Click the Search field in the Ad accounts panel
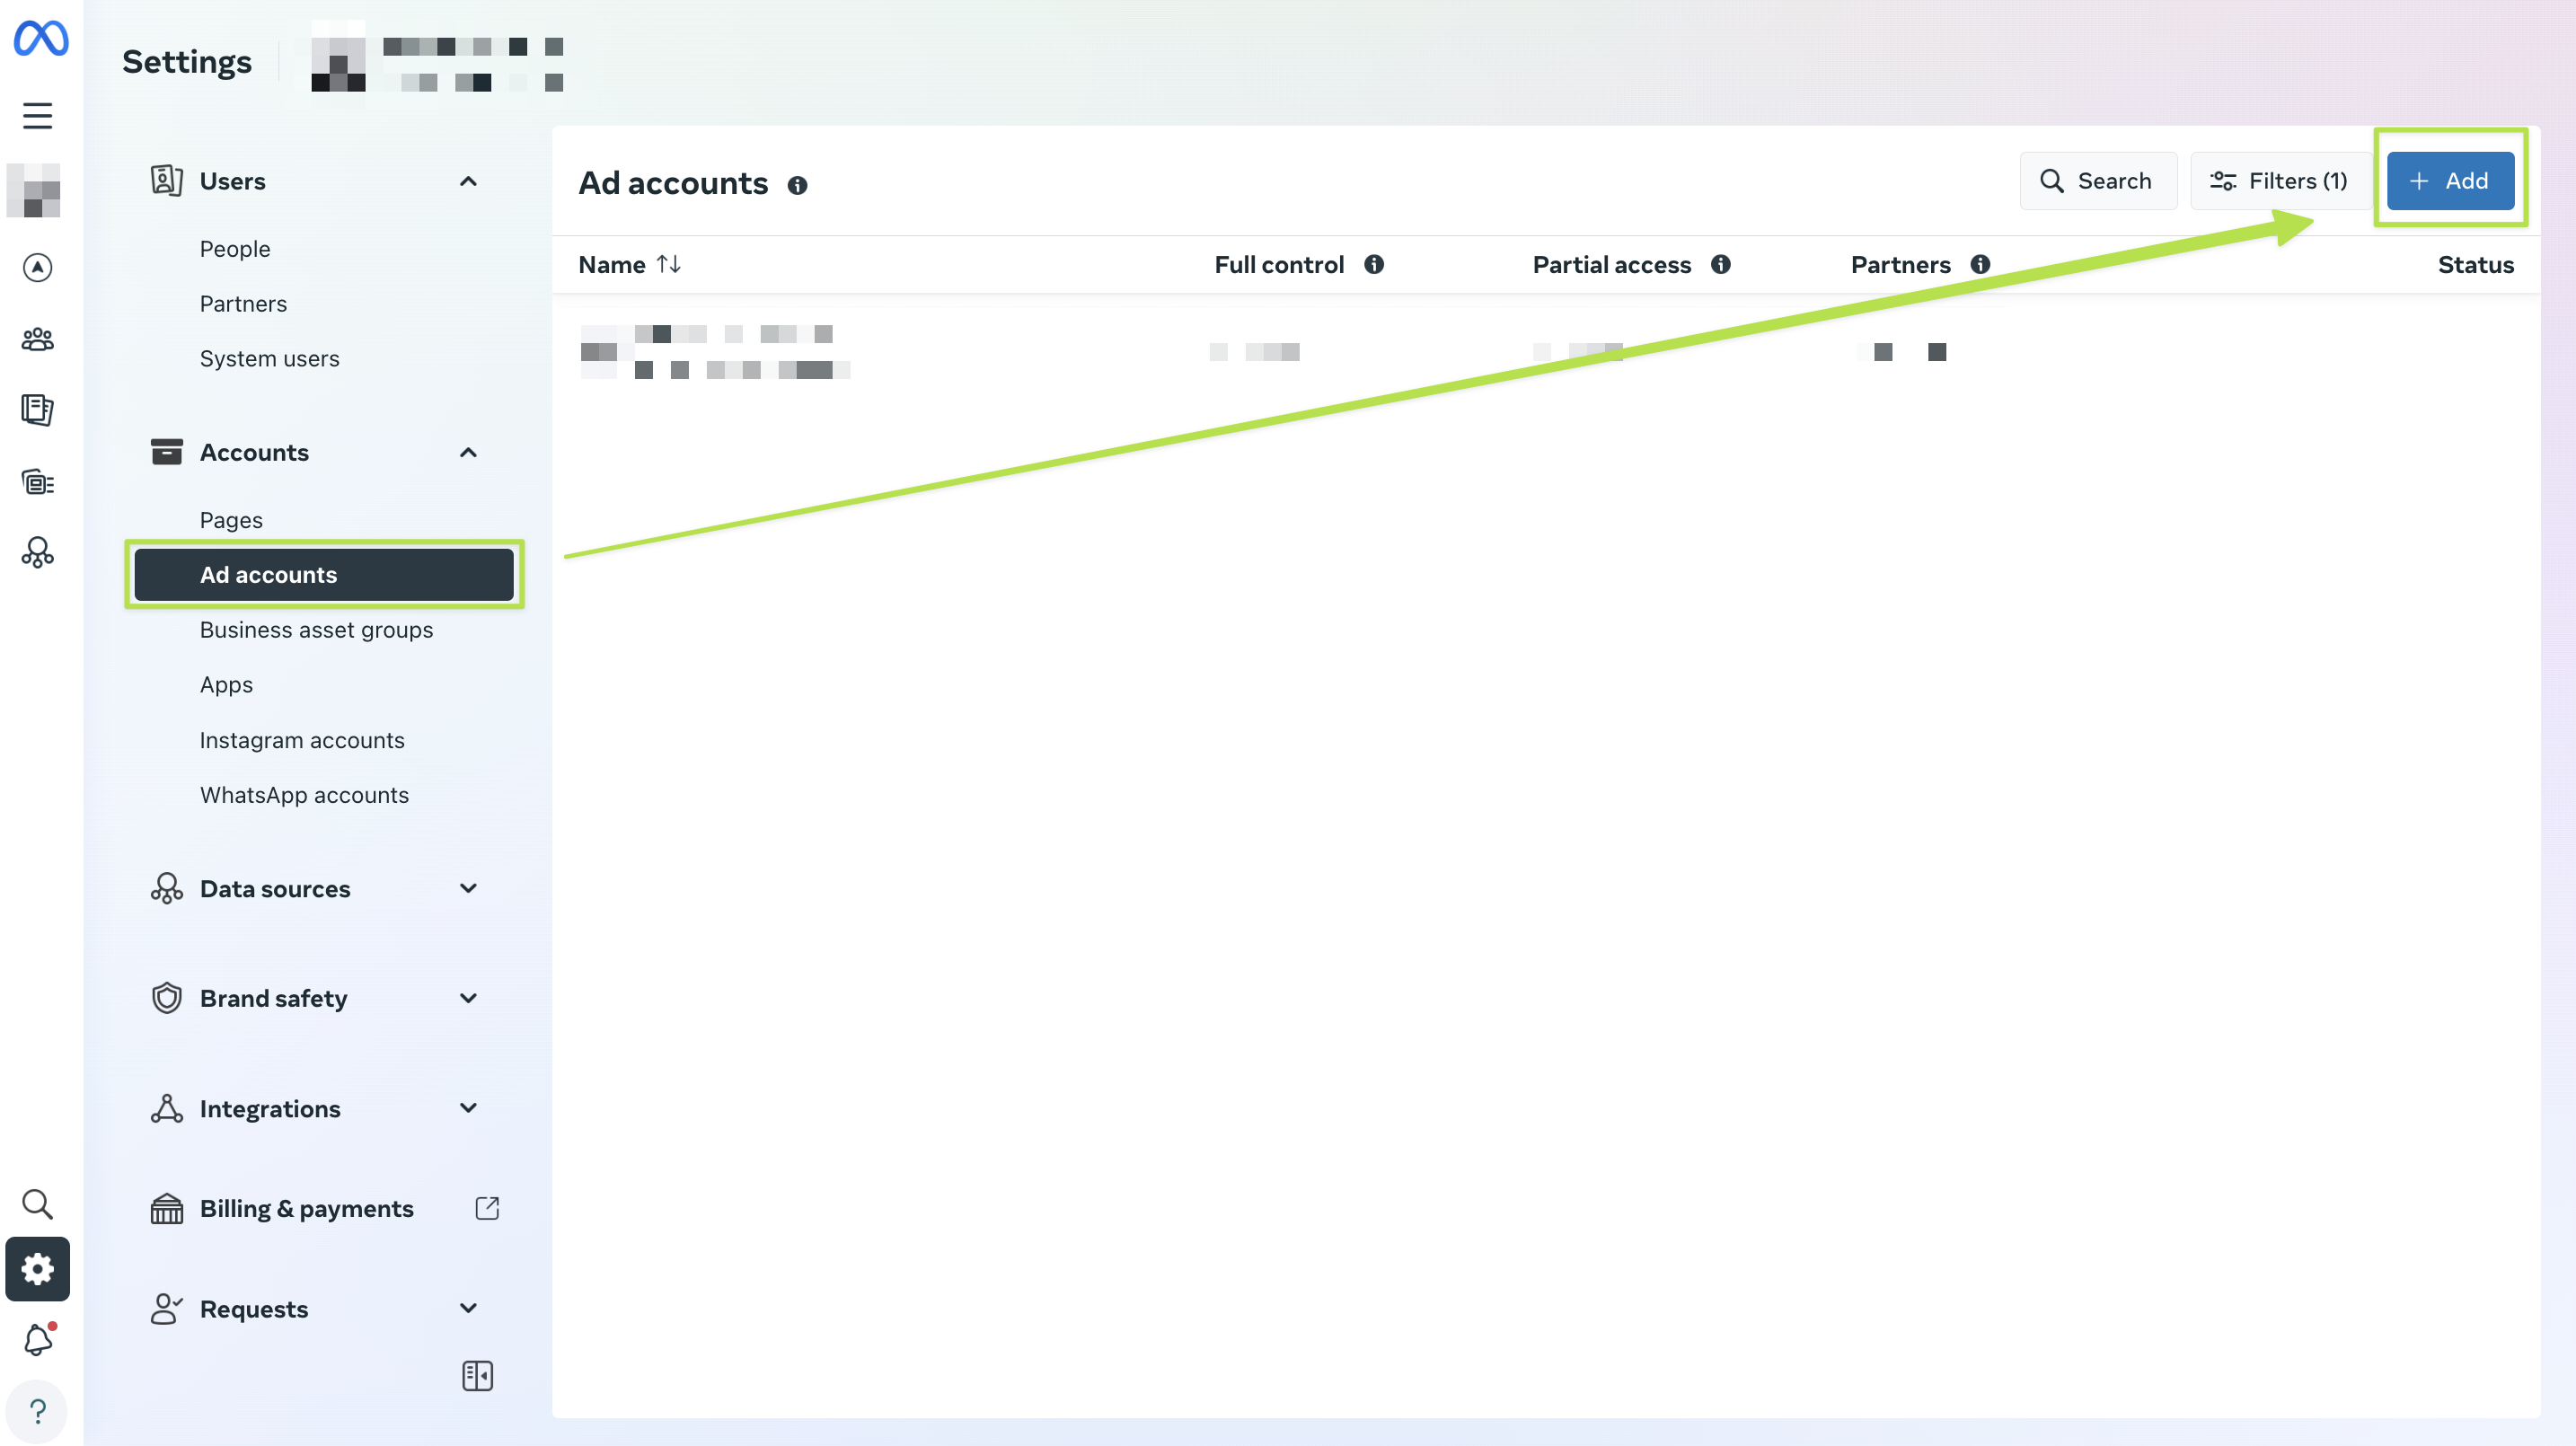 (2097, 181)
